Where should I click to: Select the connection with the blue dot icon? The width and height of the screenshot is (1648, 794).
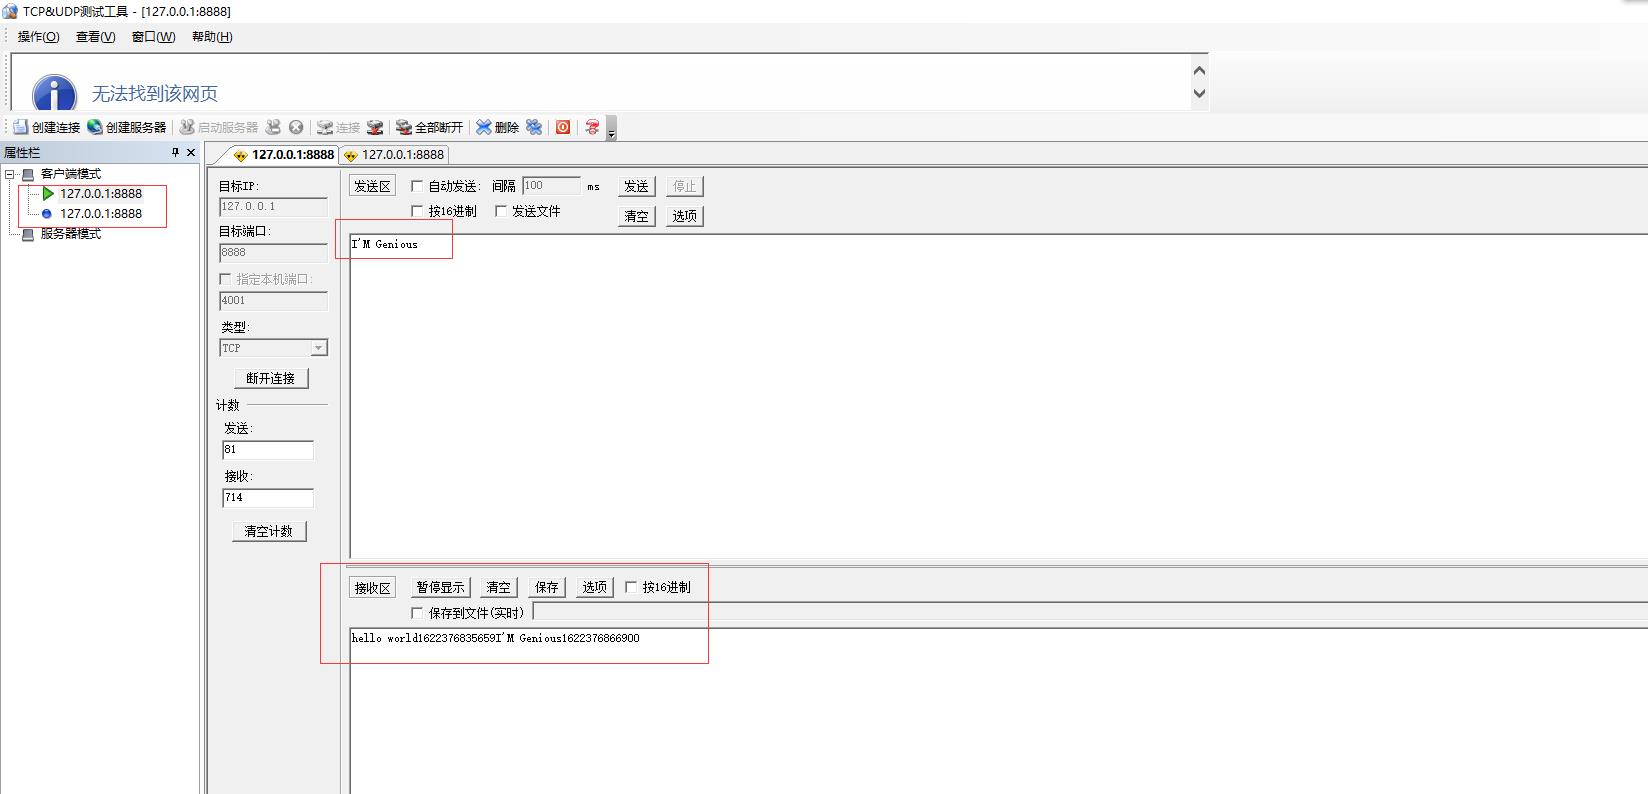(x=100, y=214)
